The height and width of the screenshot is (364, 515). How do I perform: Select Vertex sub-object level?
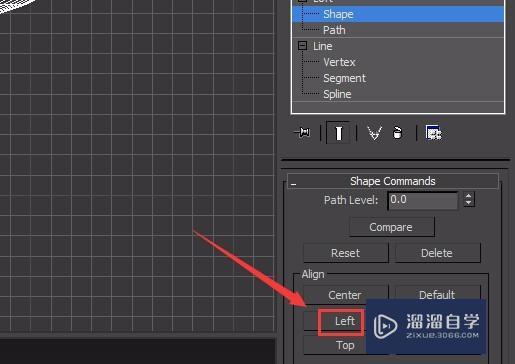[x=339, y=62]
